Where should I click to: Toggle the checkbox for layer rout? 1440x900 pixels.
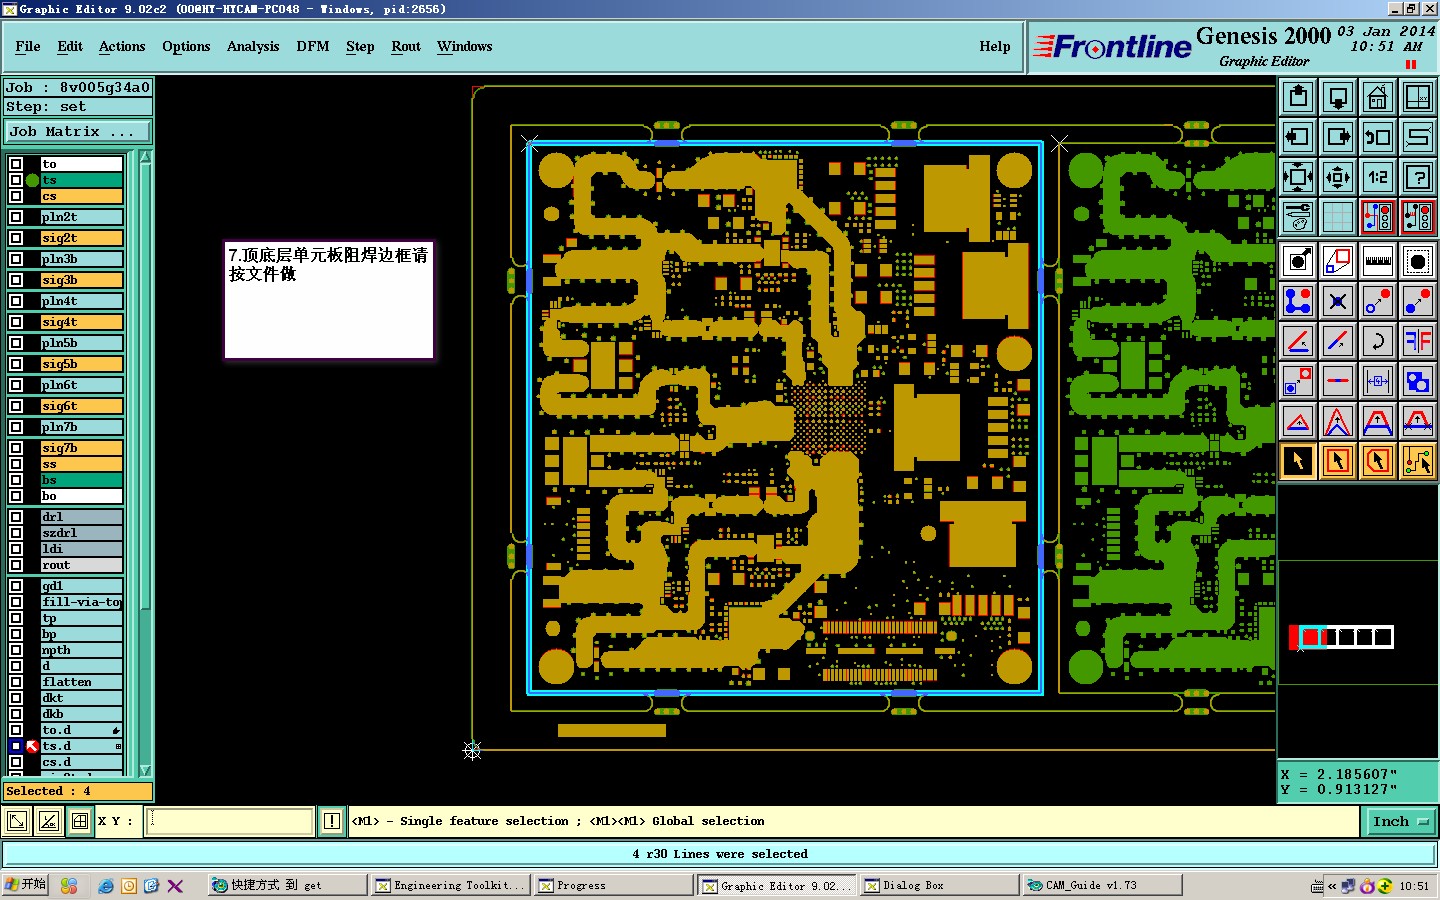tap(16, 565)
